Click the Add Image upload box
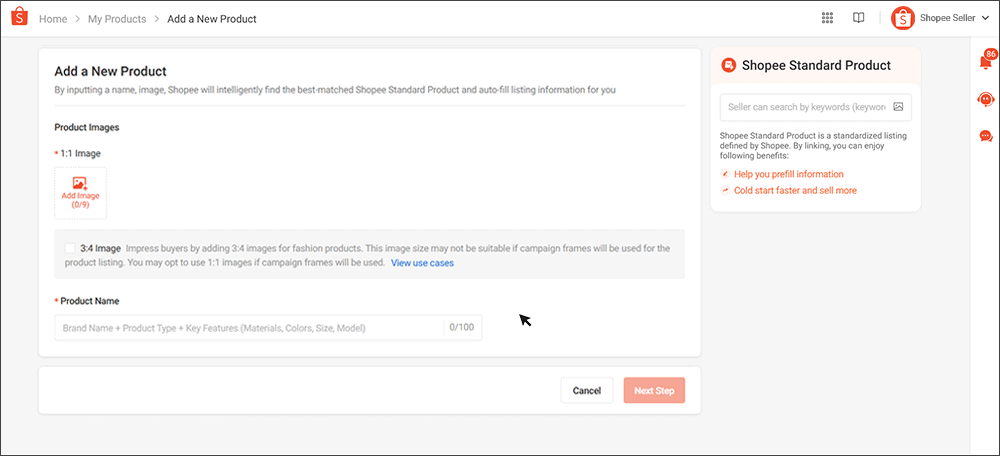The height and width of the screenshot is (456, 1000). pos(80,193)
